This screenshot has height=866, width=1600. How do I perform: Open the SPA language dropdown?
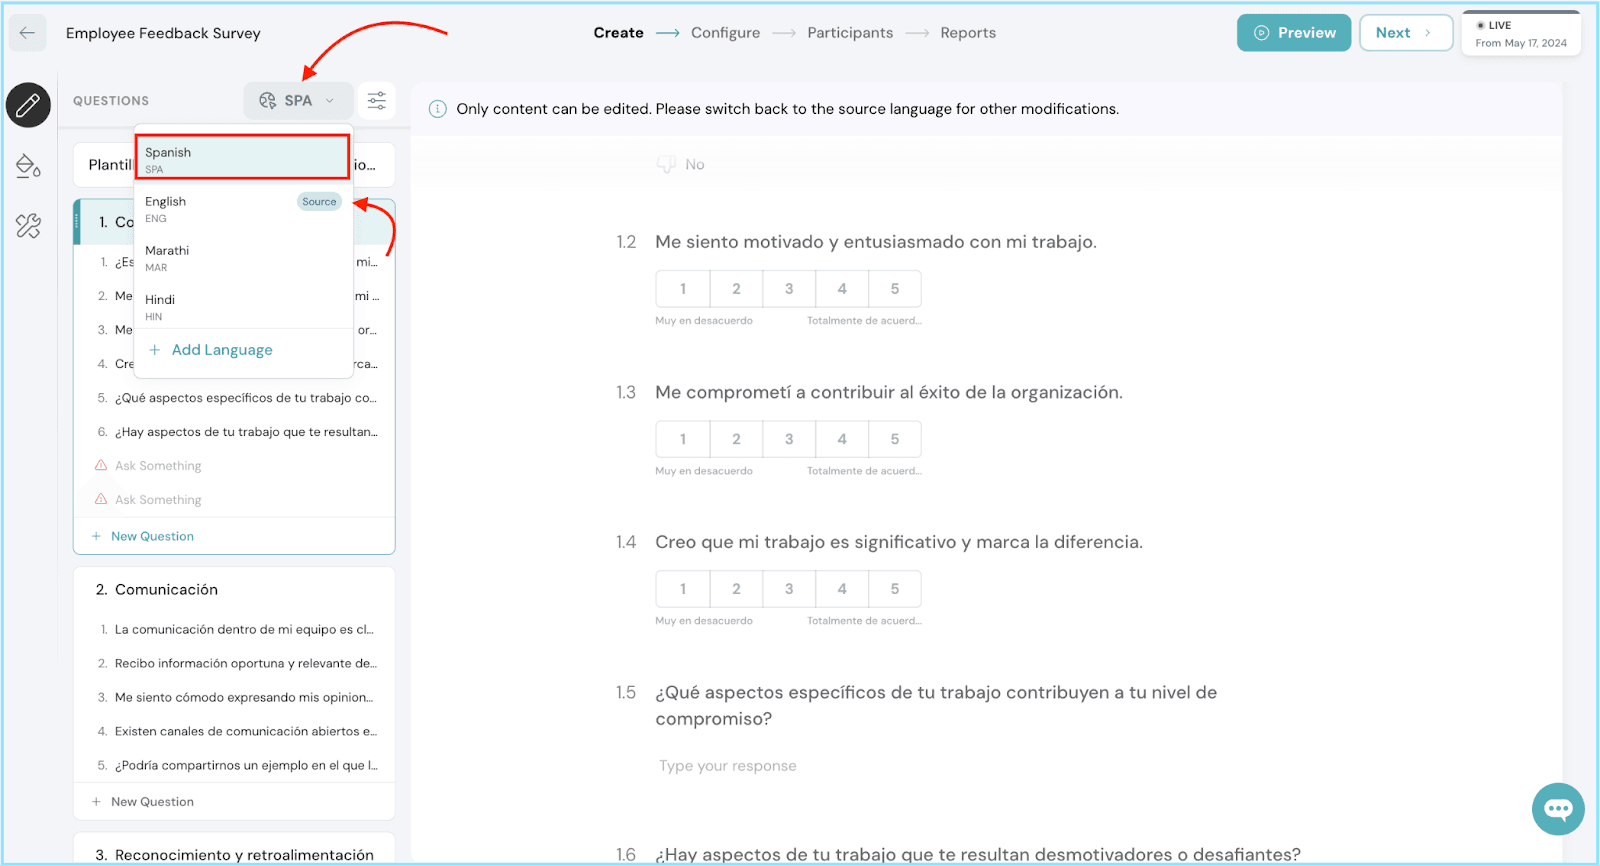click(x=298, y=101)
